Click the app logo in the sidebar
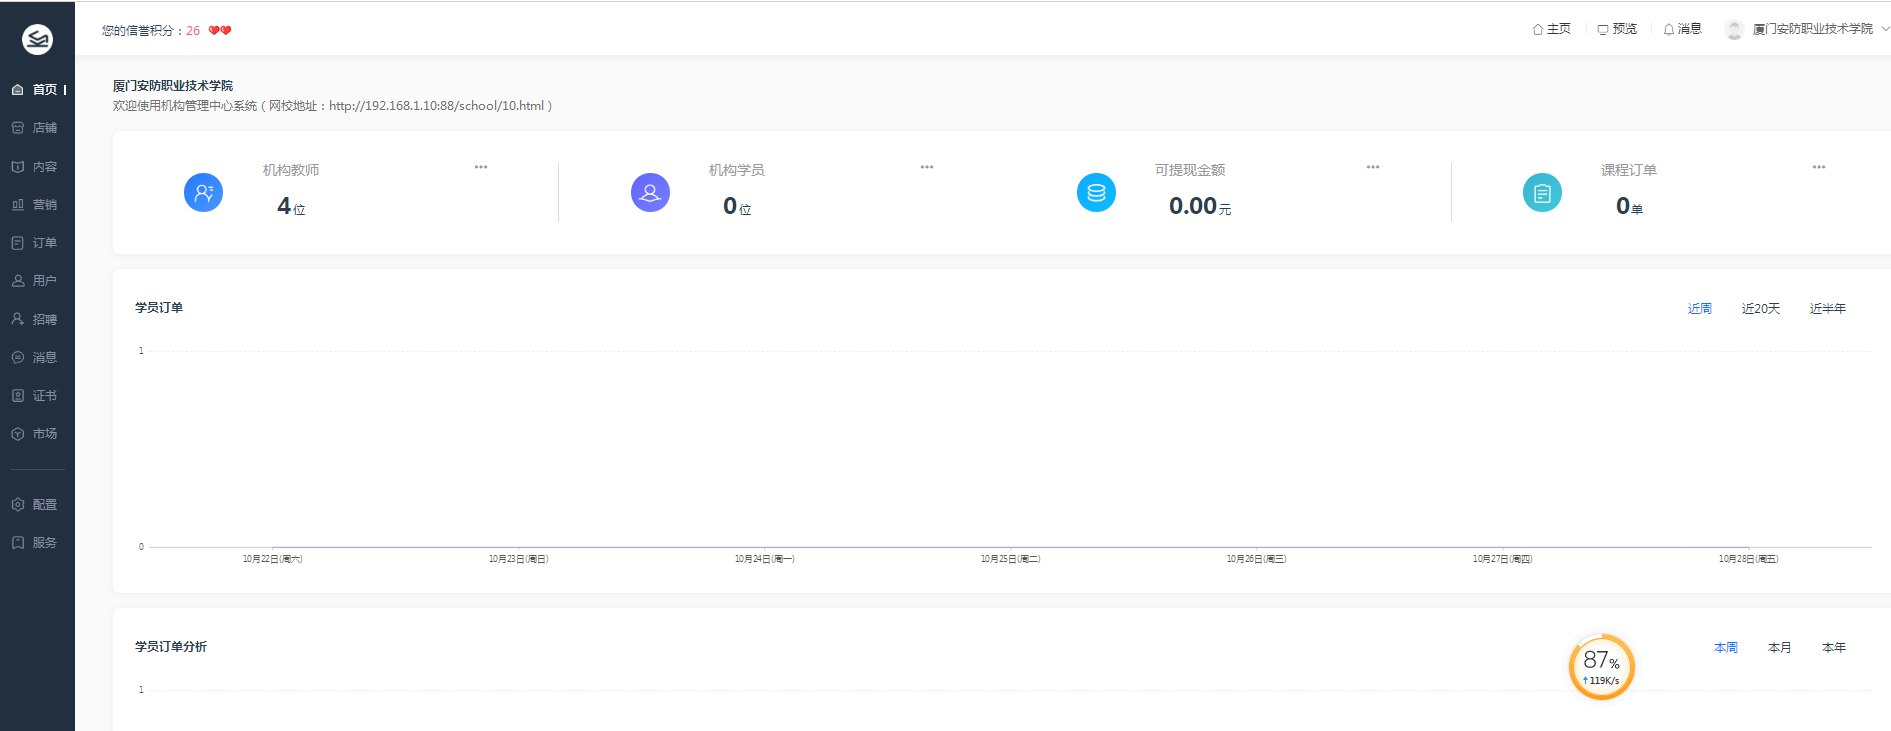 37,39
